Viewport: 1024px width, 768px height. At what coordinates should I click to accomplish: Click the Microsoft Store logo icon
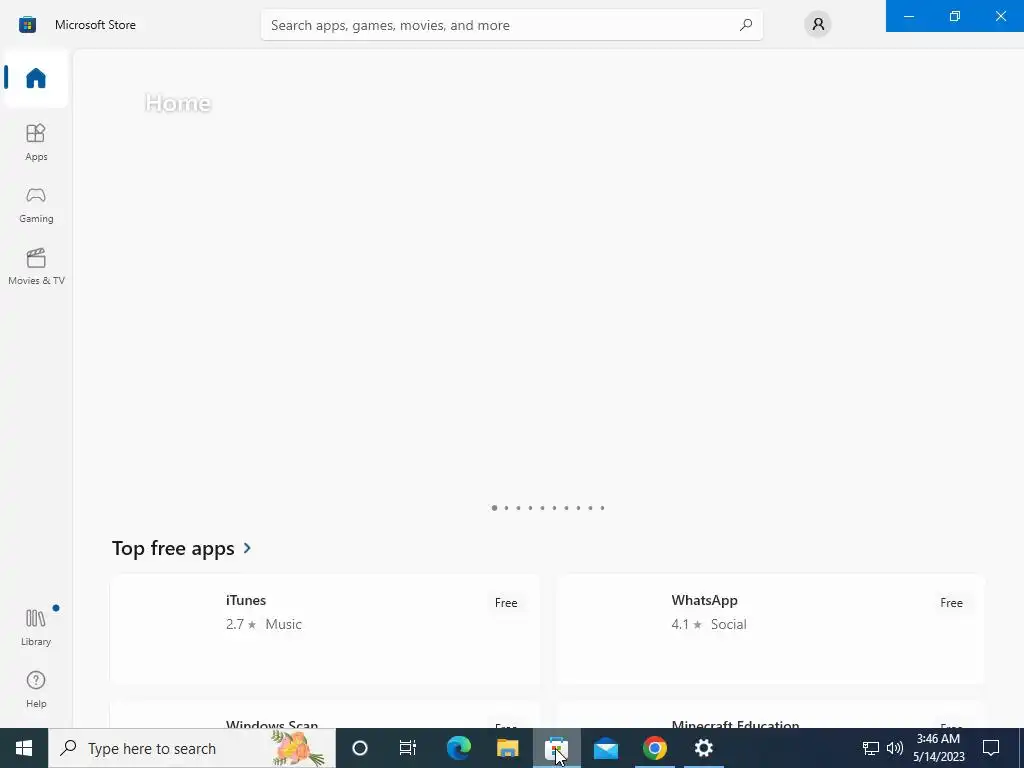pyautogui.click(x=27, y=25)
